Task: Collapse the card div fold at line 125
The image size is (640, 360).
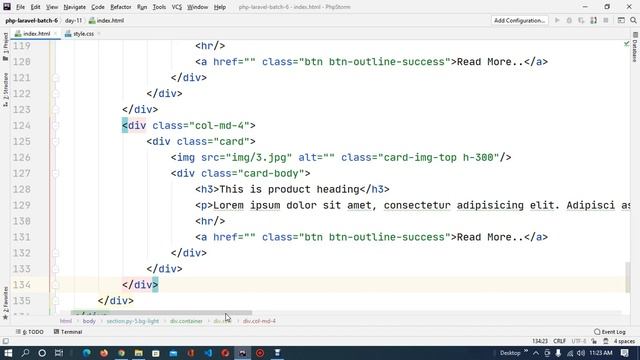Action: pos(56,142)
